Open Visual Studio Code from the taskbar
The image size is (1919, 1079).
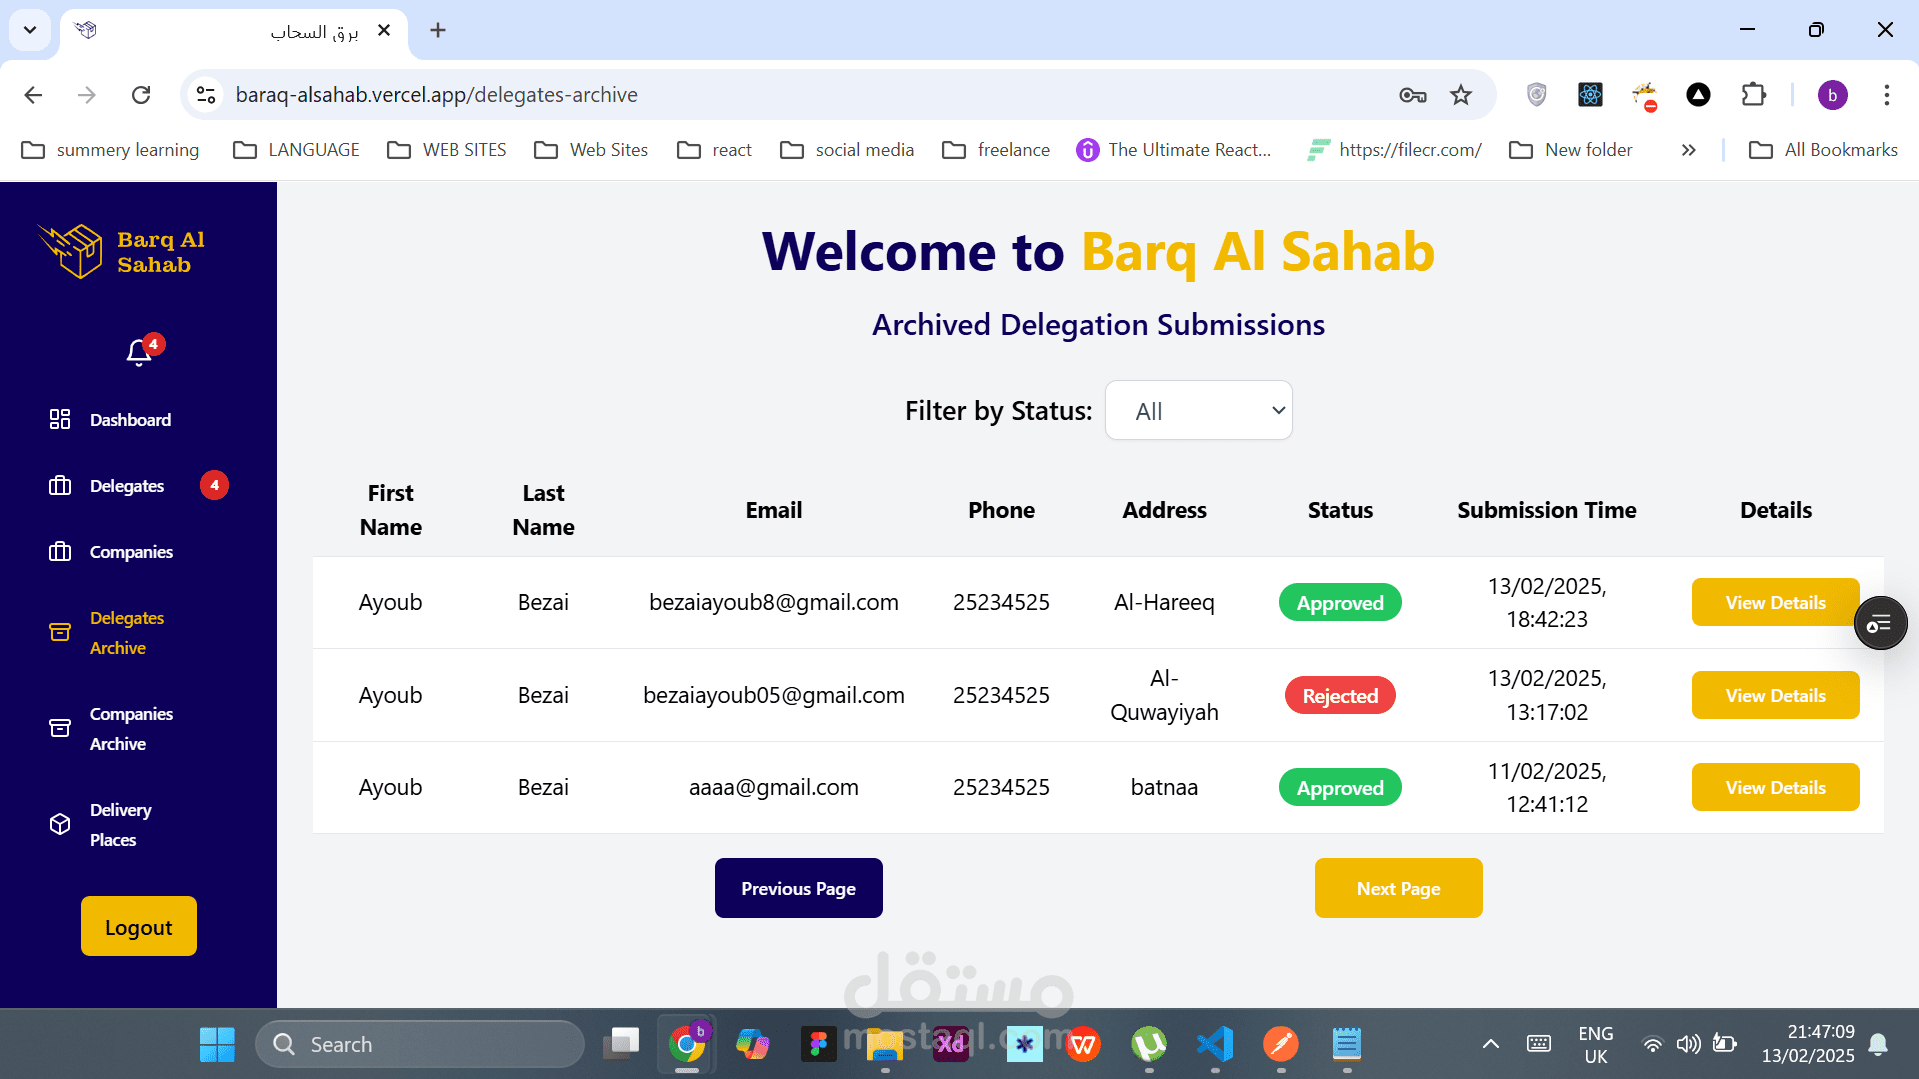point(1215,1044)
